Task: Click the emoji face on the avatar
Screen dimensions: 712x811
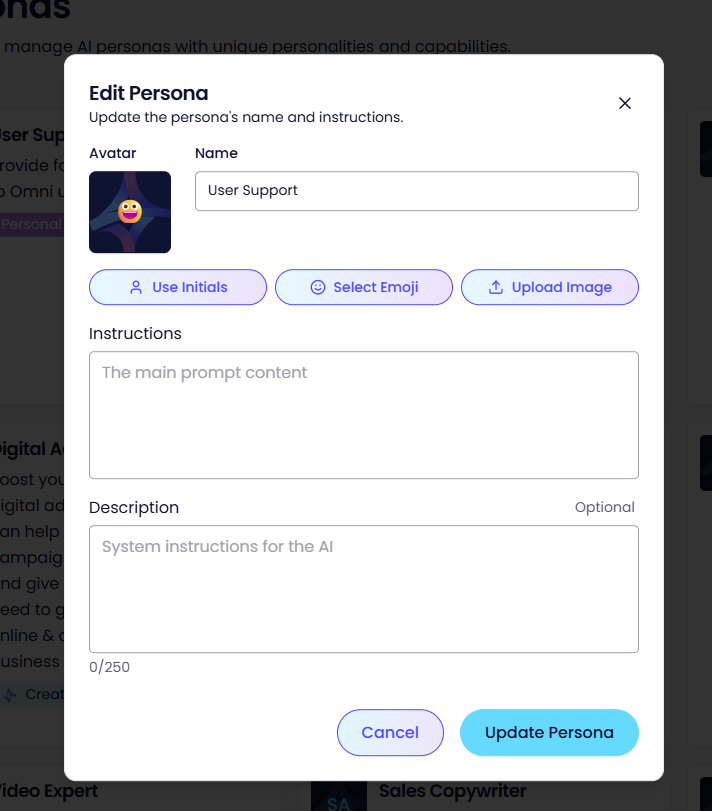Action: point(130,211)
